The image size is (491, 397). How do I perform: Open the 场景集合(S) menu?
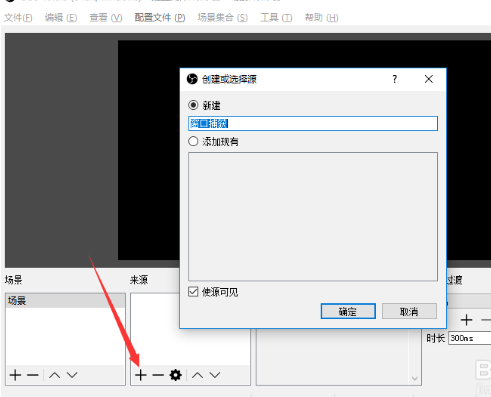[223, 17]
